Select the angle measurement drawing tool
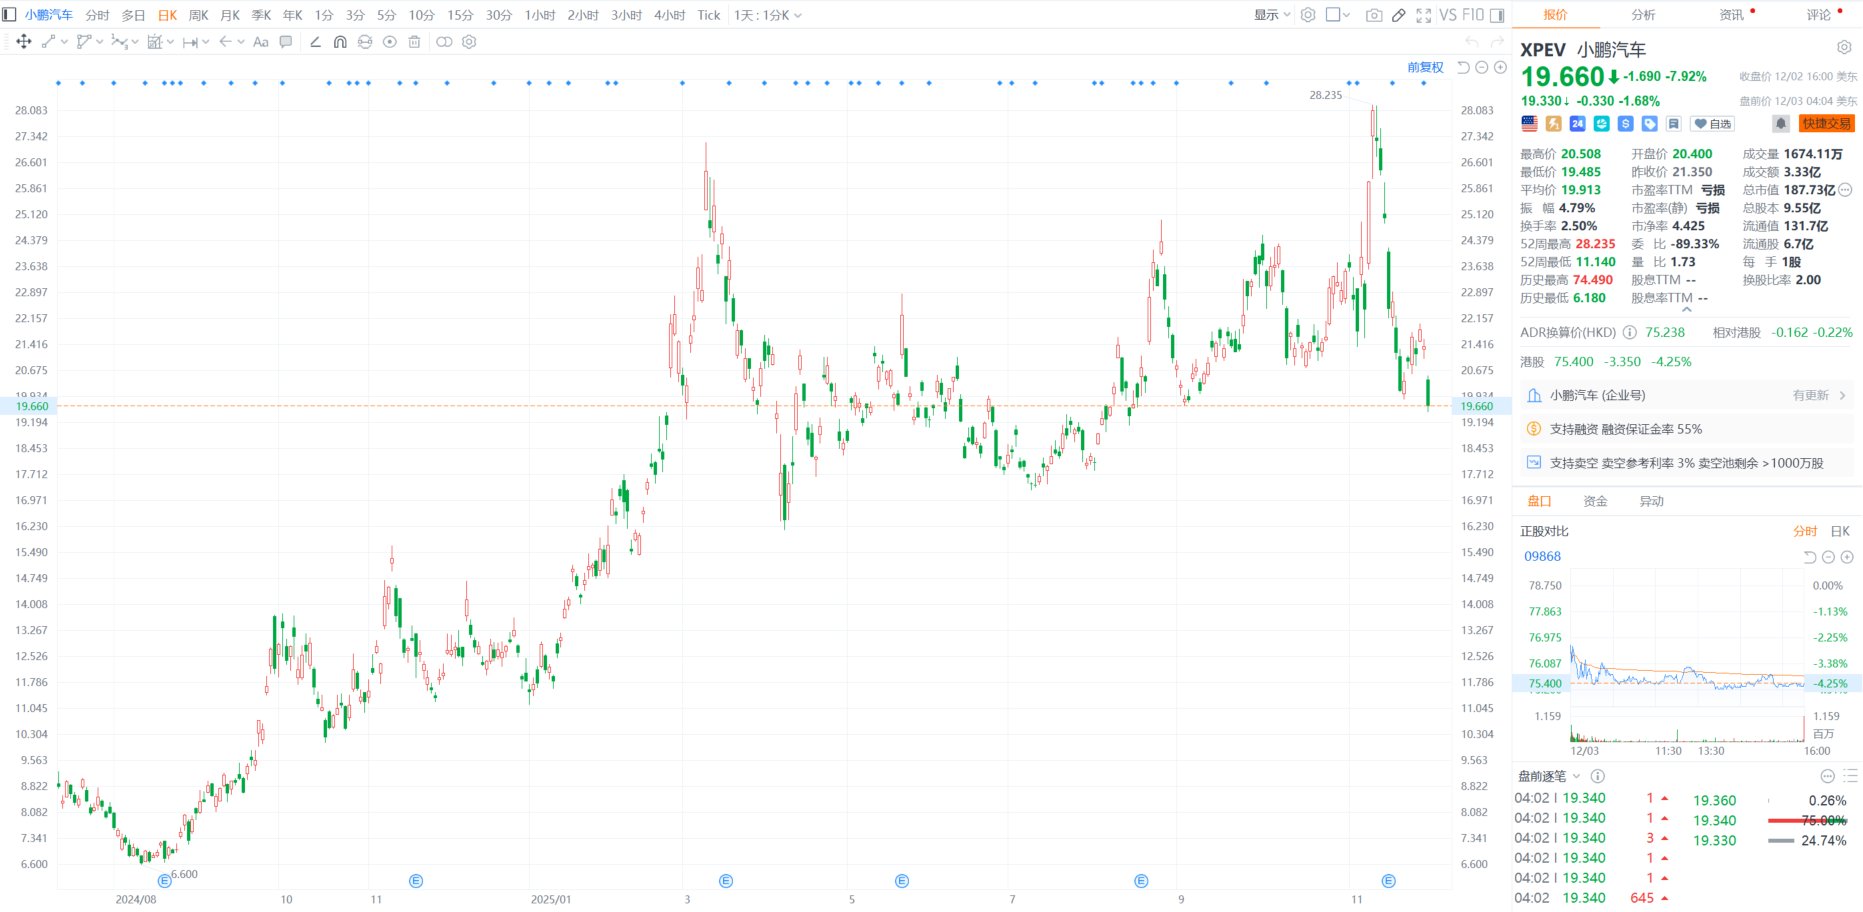 (315, 42)
